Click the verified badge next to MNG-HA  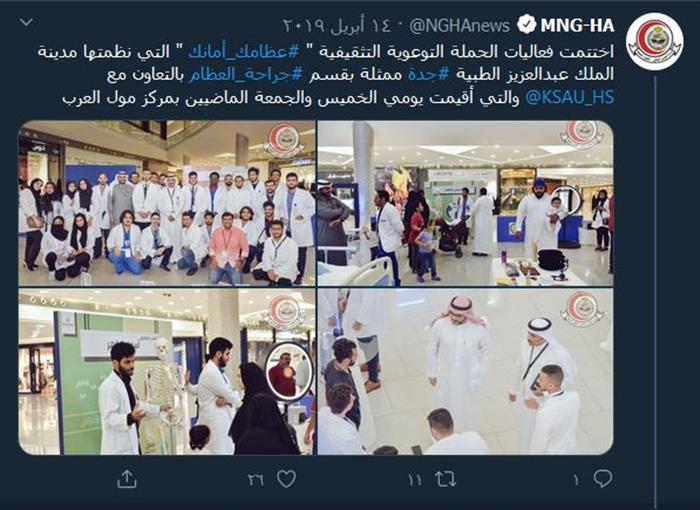pyautogui.click(x=526, y=24)
